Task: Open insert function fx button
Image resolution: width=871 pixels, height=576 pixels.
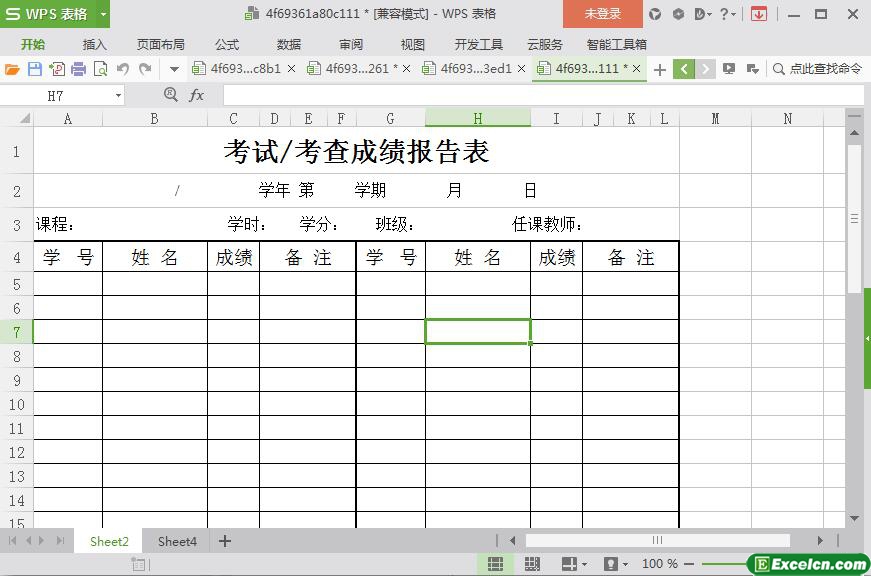Action: click(x=196, y=96)
